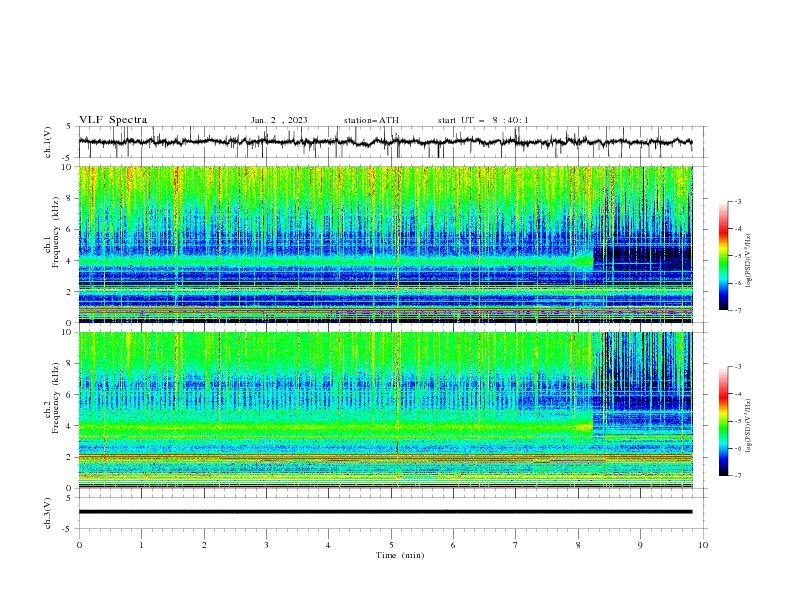Screen dimensions: 792x612
Task: Click the time axis tick label "9"
Action: point(640,545)
